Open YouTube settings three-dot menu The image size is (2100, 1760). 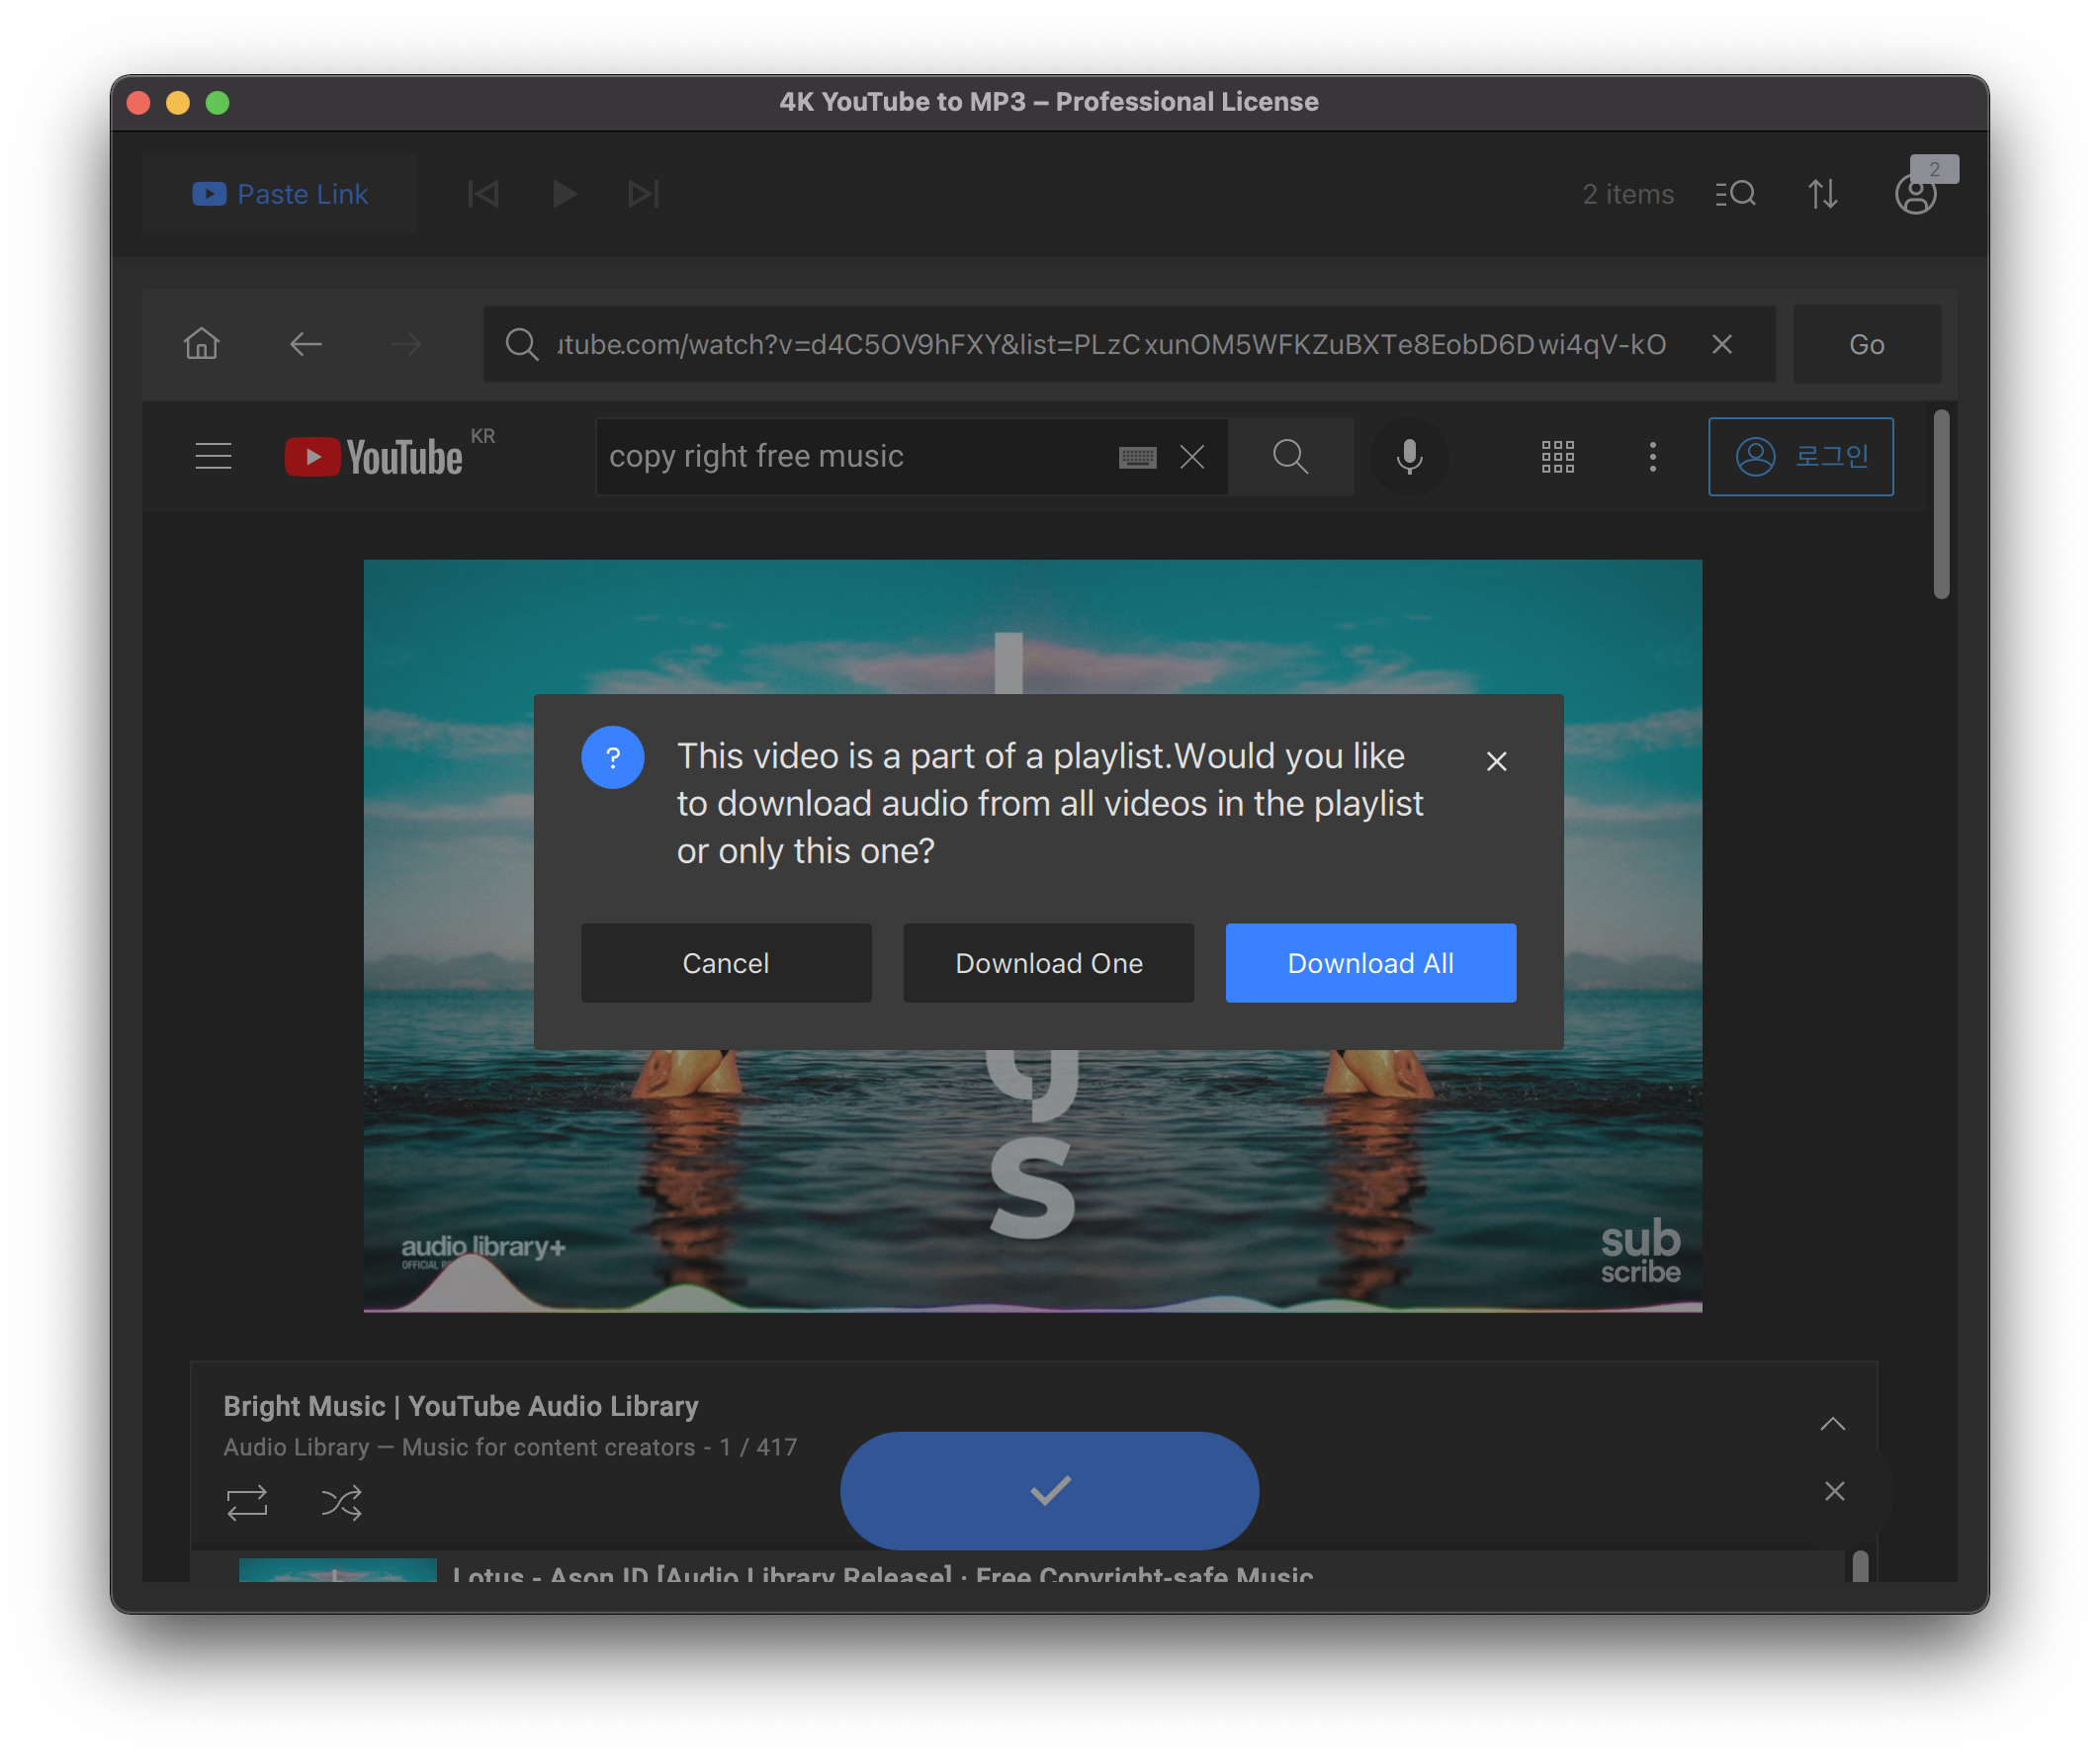[1652, 456]
